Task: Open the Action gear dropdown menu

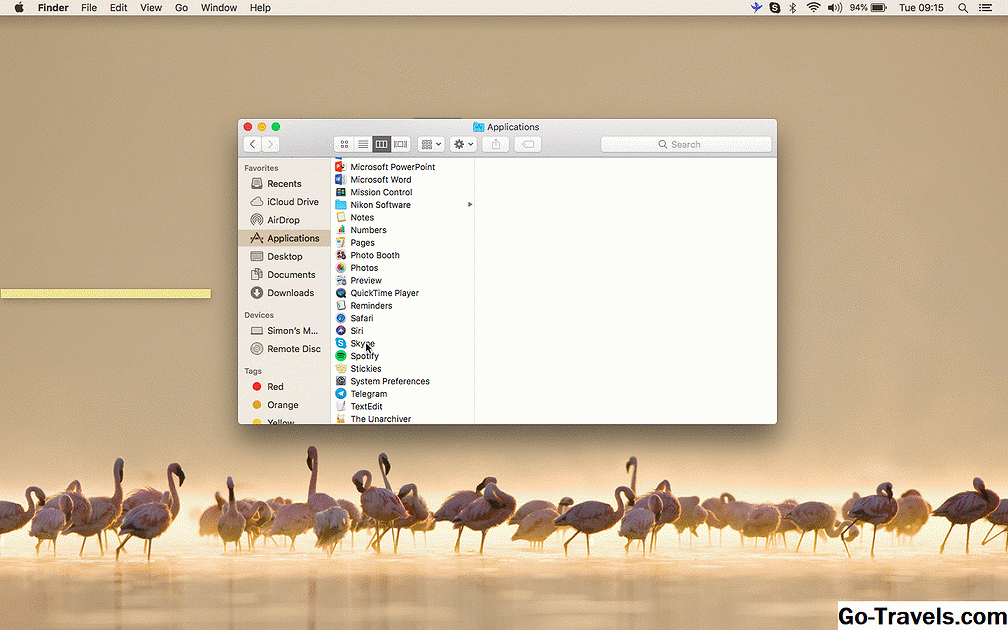Action: coord(463,145)
